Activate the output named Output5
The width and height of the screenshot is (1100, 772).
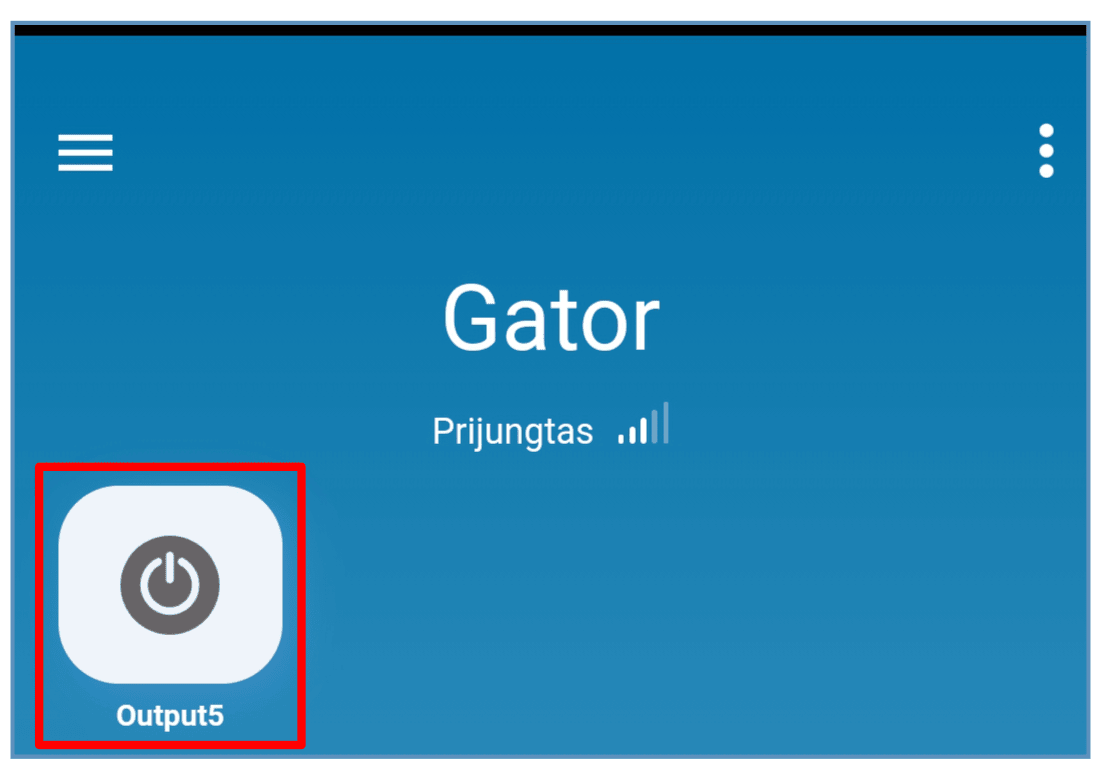[170, 585]
